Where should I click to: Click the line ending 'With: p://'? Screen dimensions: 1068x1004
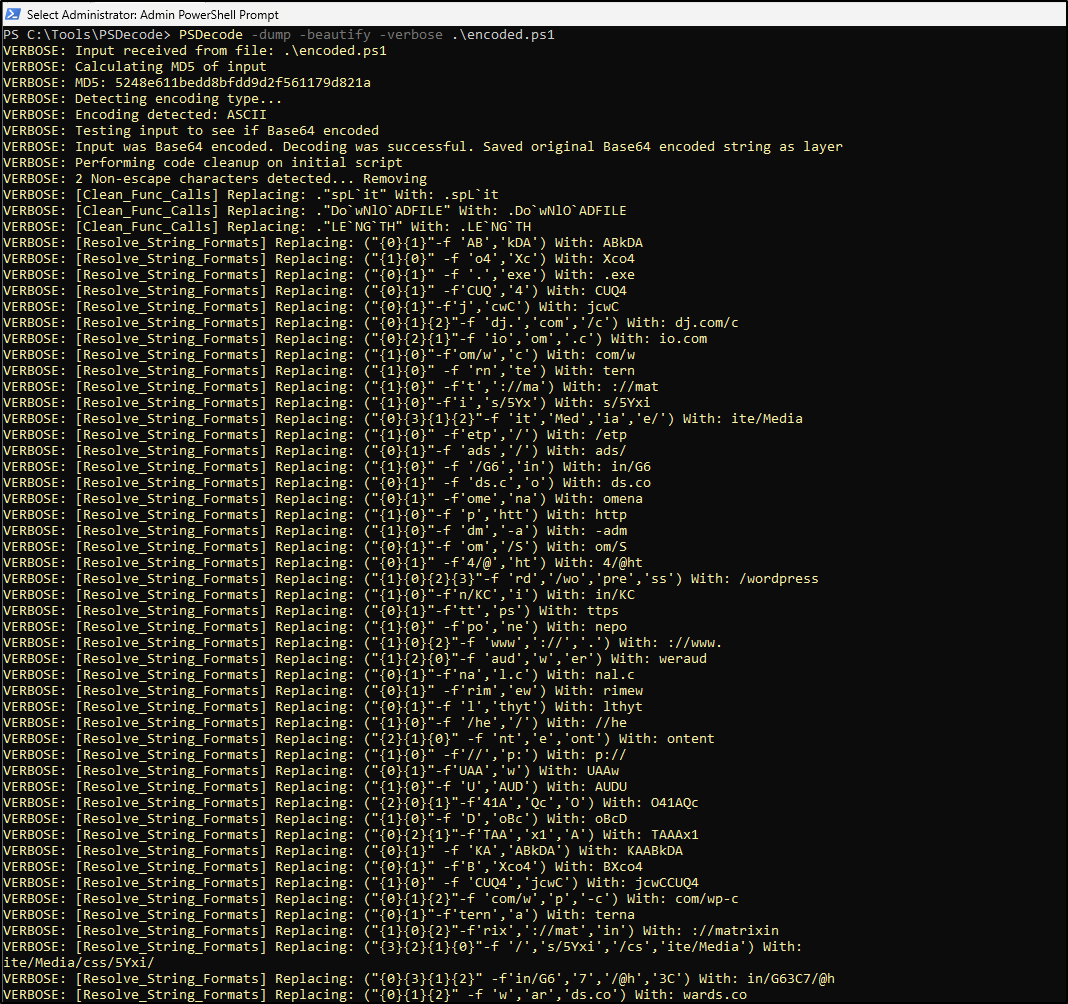[x=315, y=755]
